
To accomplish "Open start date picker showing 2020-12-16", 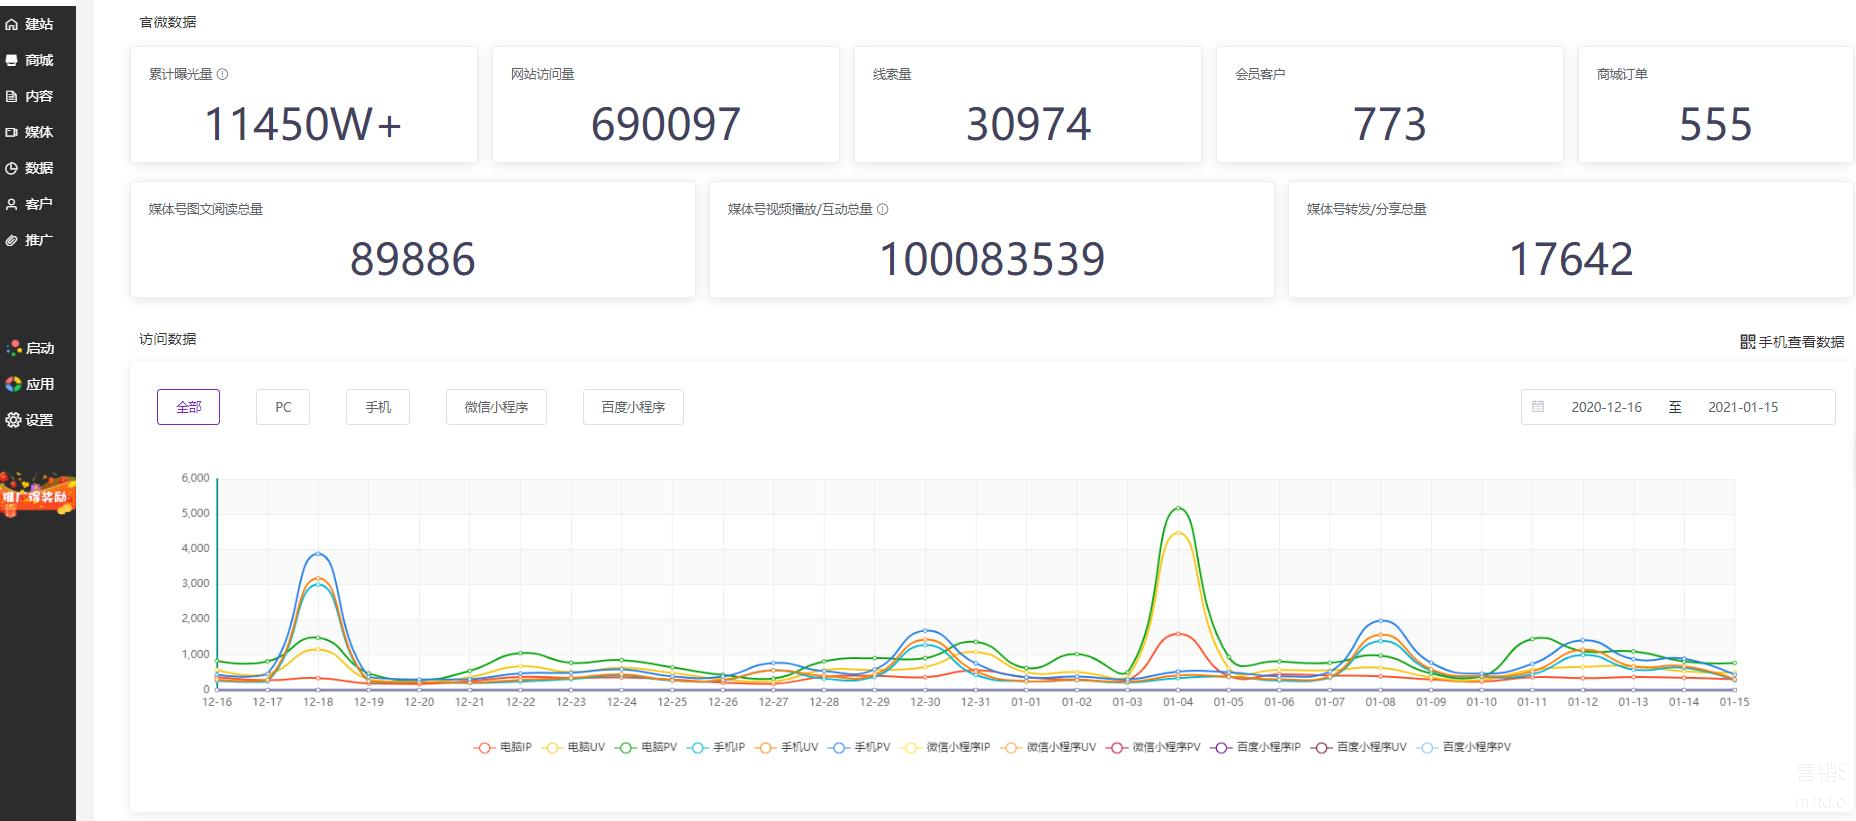I will click(x=1605, y=407).
